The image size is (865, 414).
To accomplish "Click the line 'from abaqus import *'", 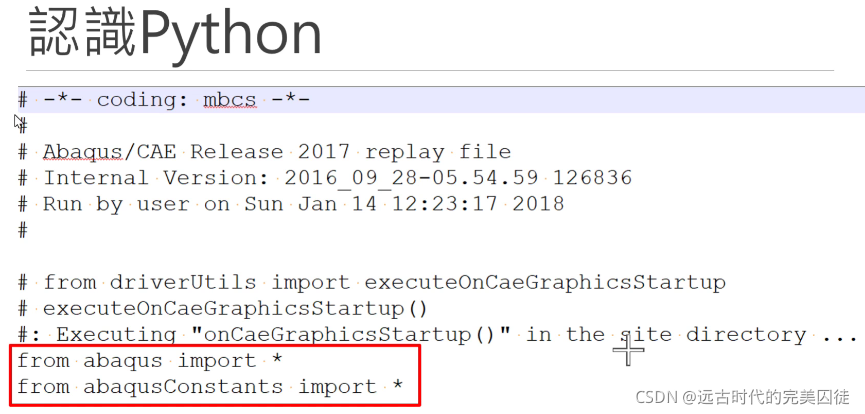I will [x=150, y=361].
